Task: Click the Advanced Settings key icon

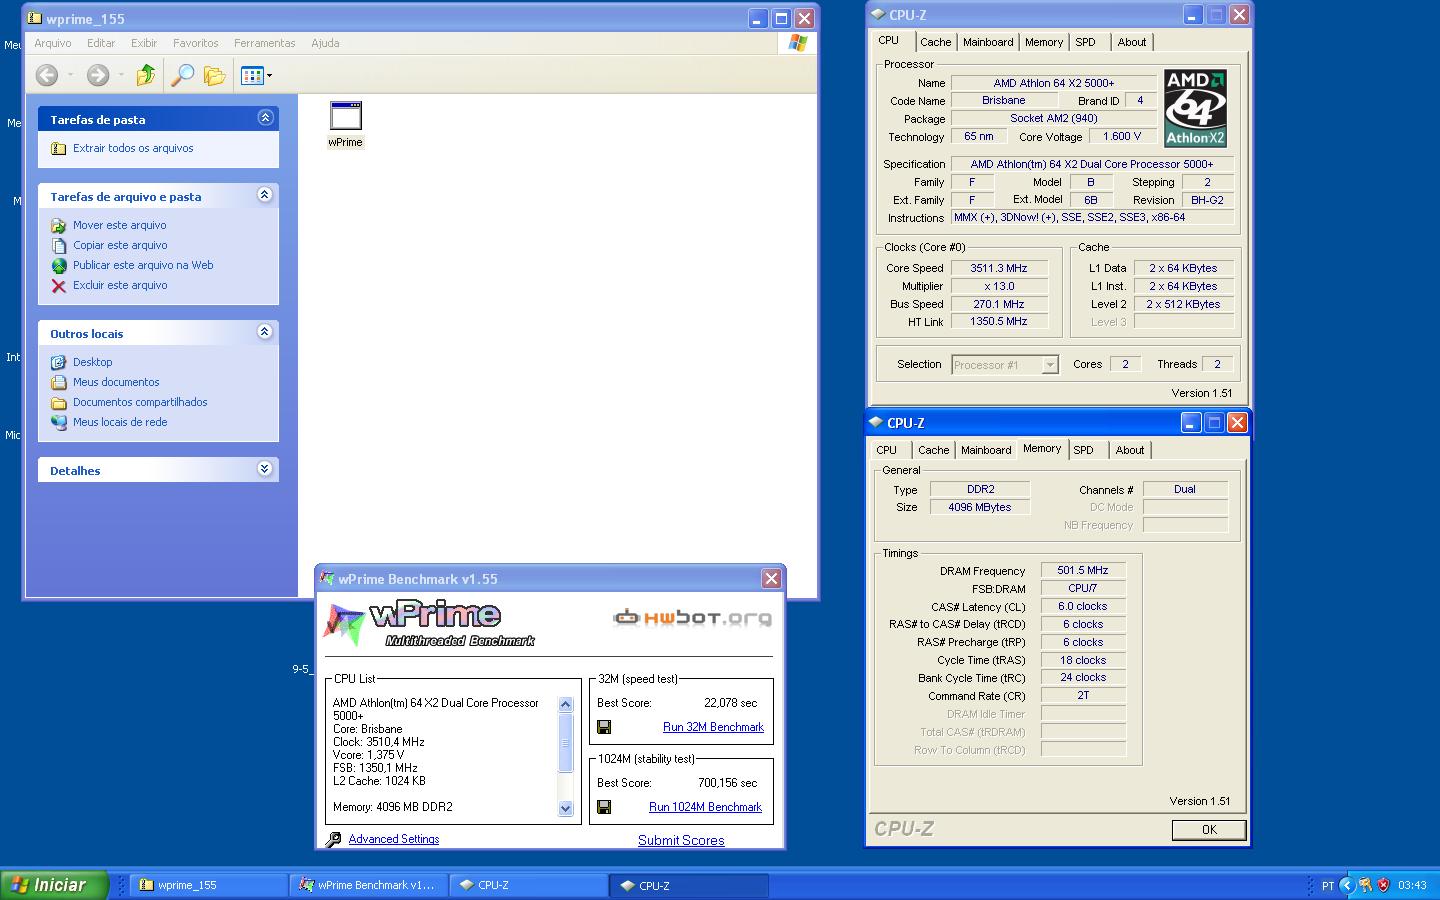Action: point(334,839)
